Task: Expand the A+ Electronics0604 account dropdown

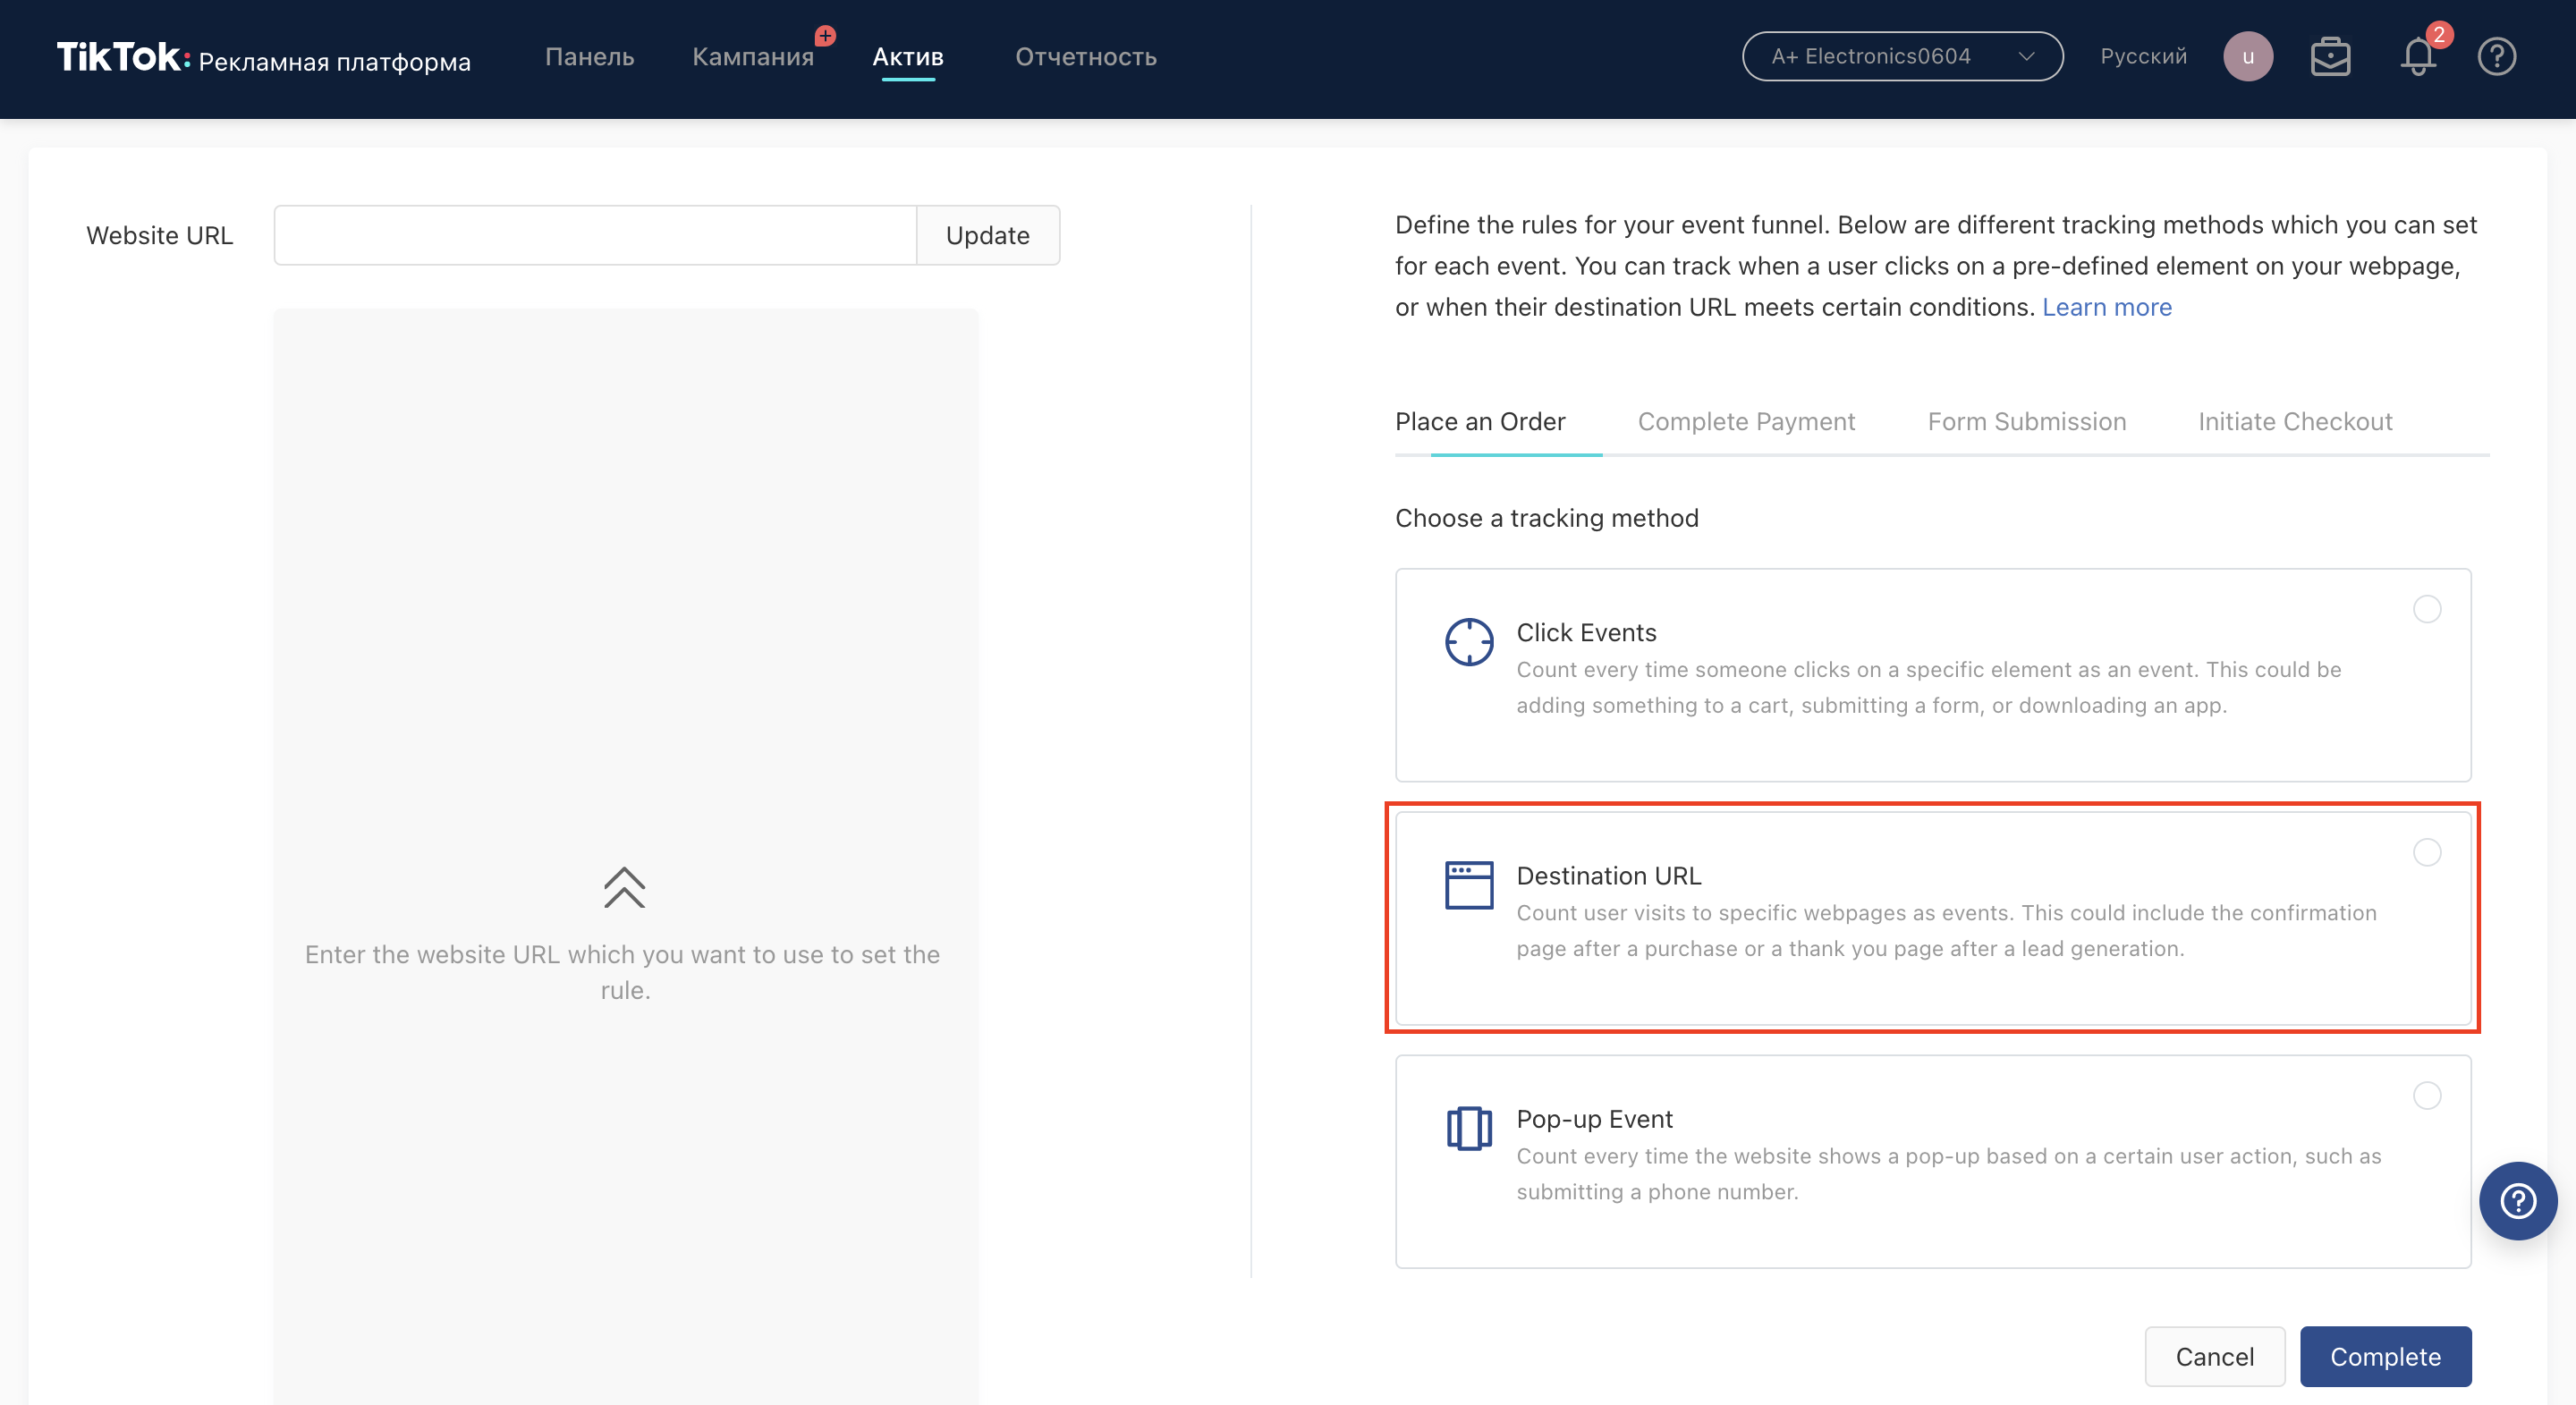Action: point(1901,57)
